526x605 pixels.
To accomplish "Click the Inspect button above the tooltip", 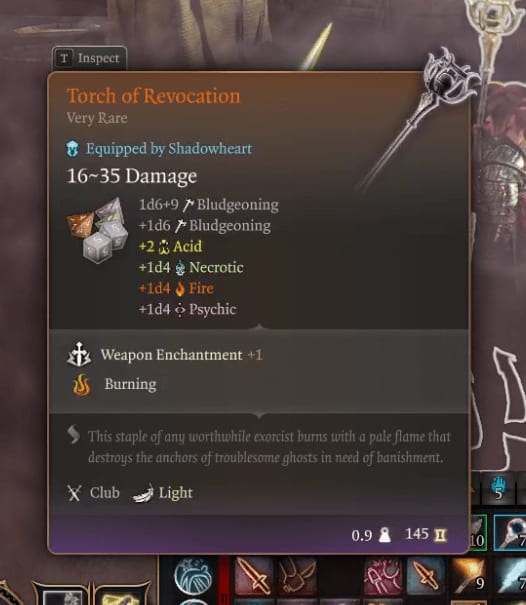I will pos(90,58).
